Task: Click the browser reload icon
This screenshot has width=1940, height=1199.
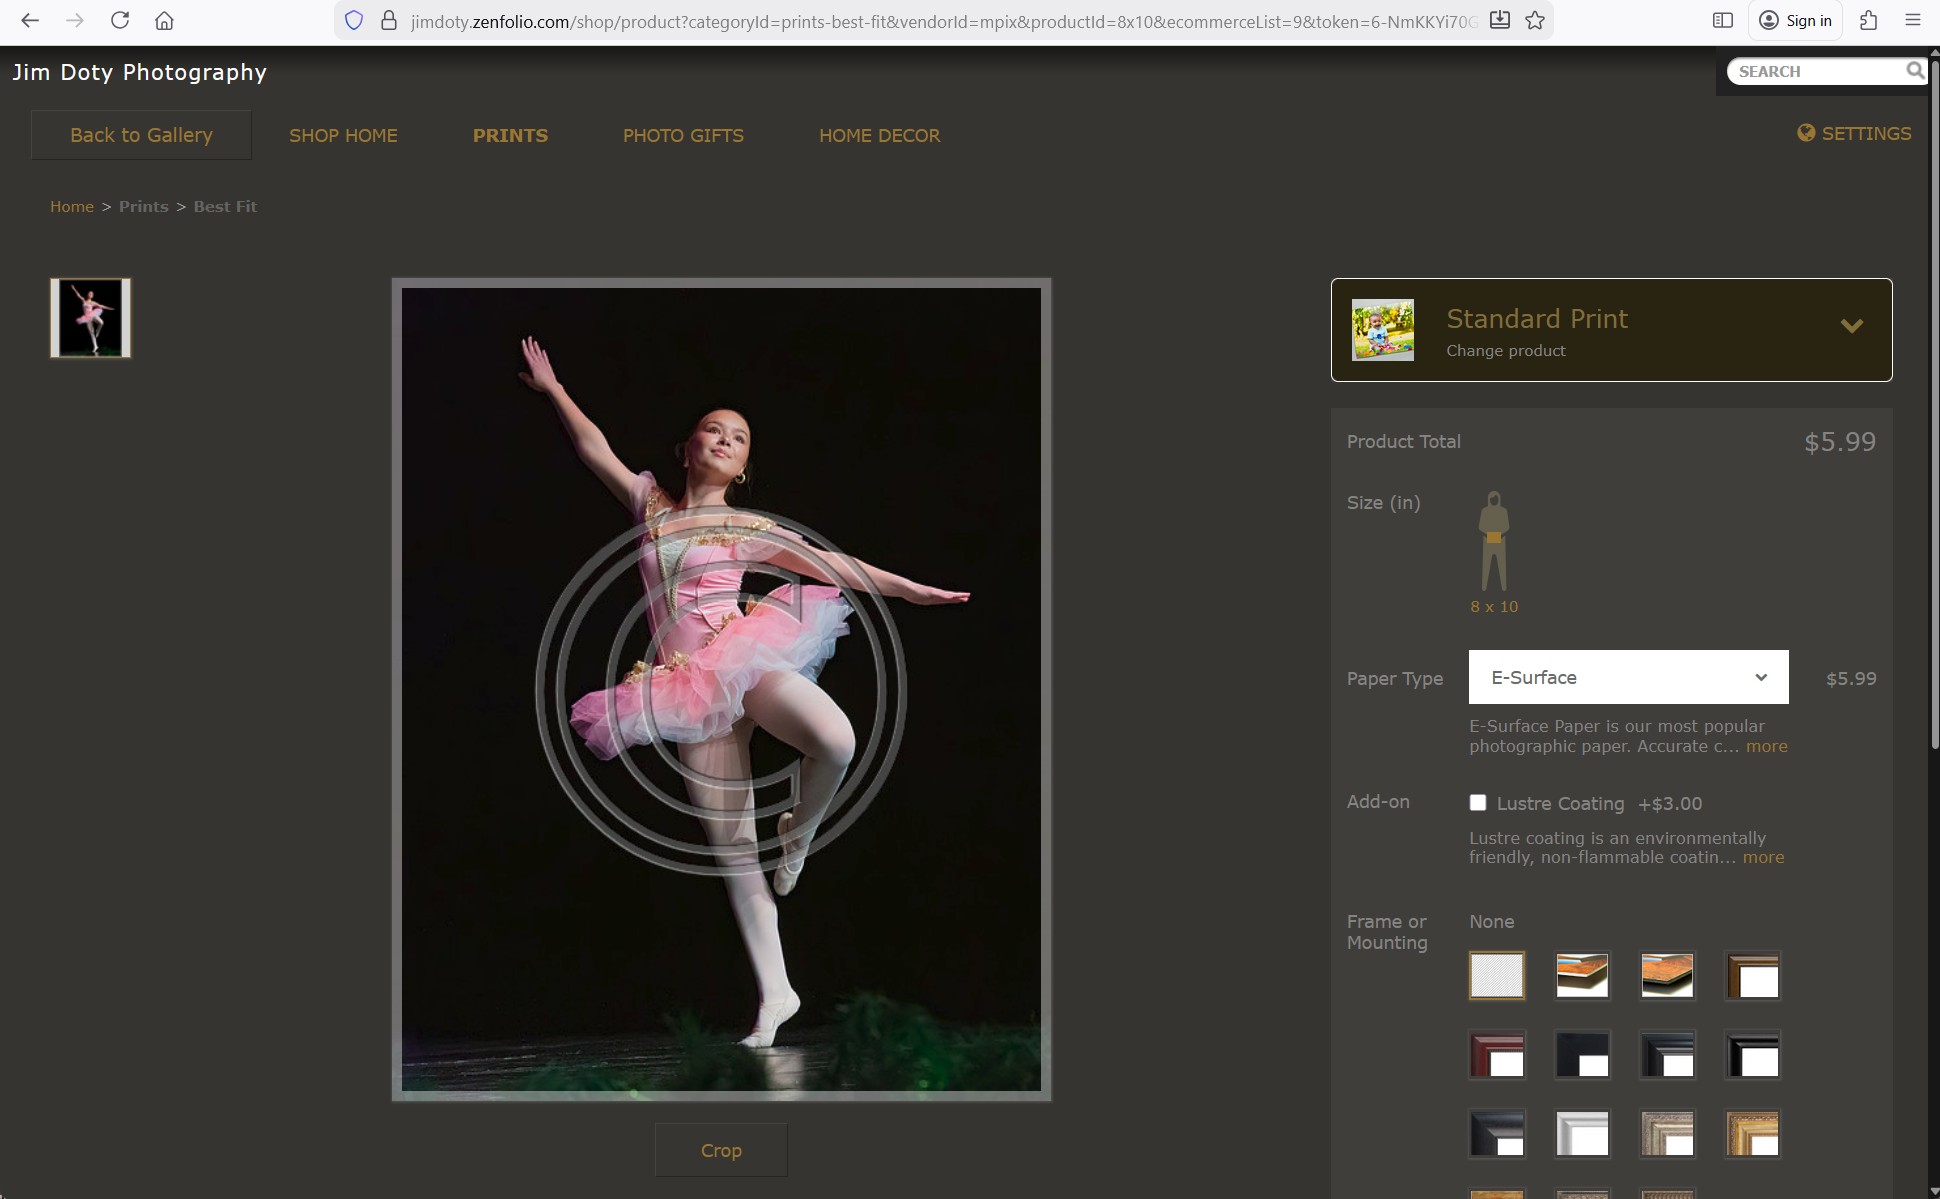Action: click(120, 20)
